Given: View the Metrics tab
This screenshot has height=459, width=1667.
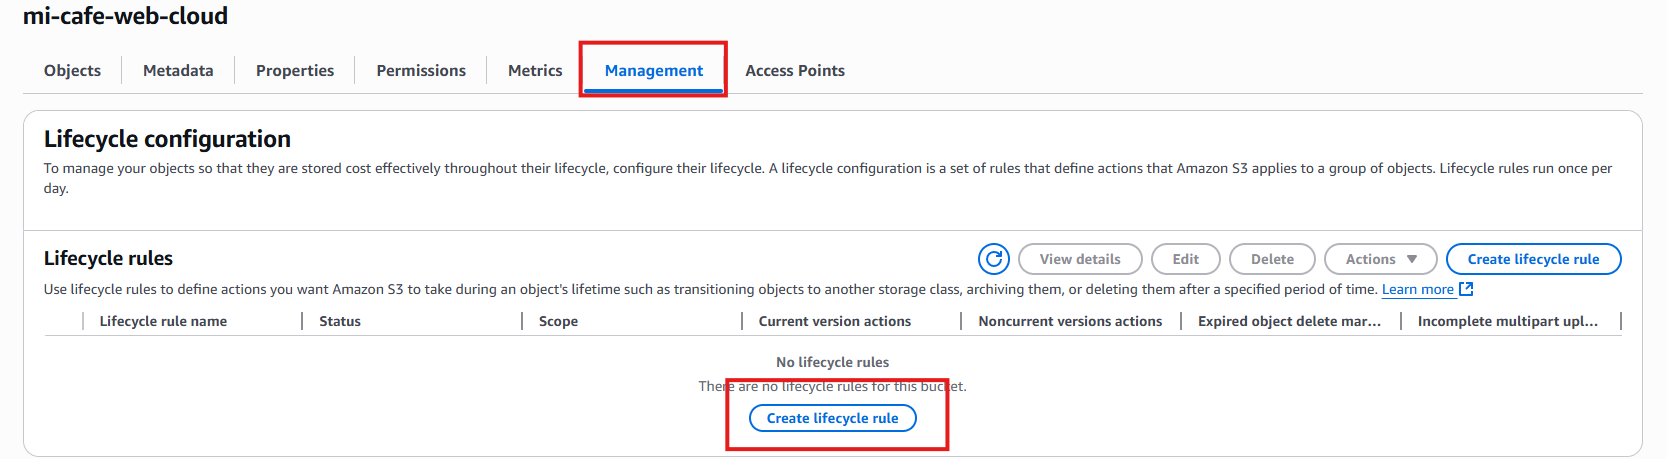Looking at the screenshot, I should pyautogui.click(x=535, y=70).
